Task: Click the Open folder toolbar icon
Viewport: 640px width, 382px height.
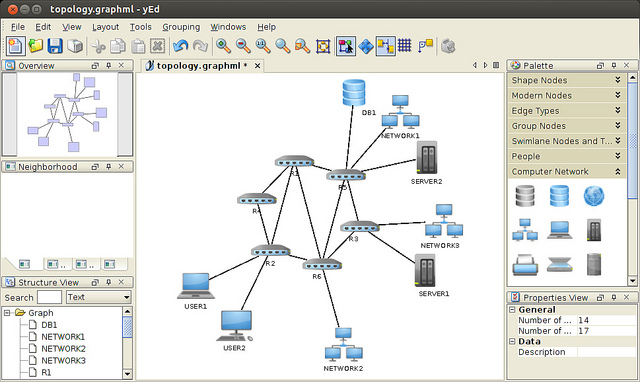Action: coord(36,46)
